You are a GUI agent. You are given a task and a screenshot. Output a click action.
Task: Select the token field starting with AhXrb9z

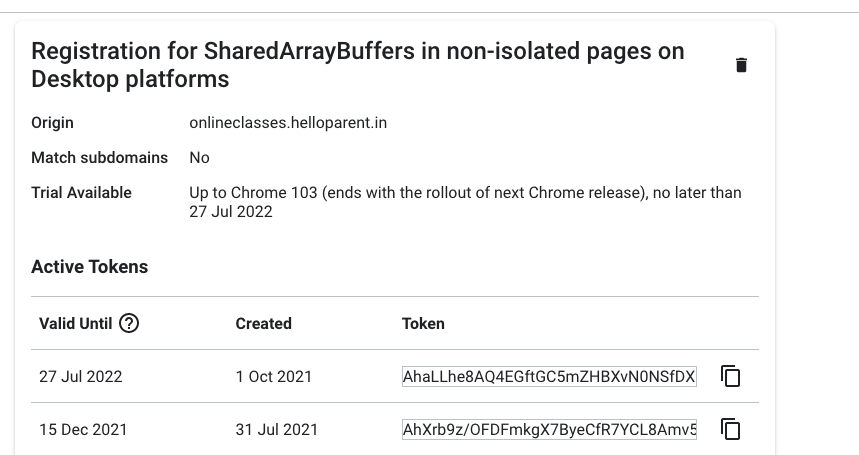pyautogui.click(x=549, y=430)
